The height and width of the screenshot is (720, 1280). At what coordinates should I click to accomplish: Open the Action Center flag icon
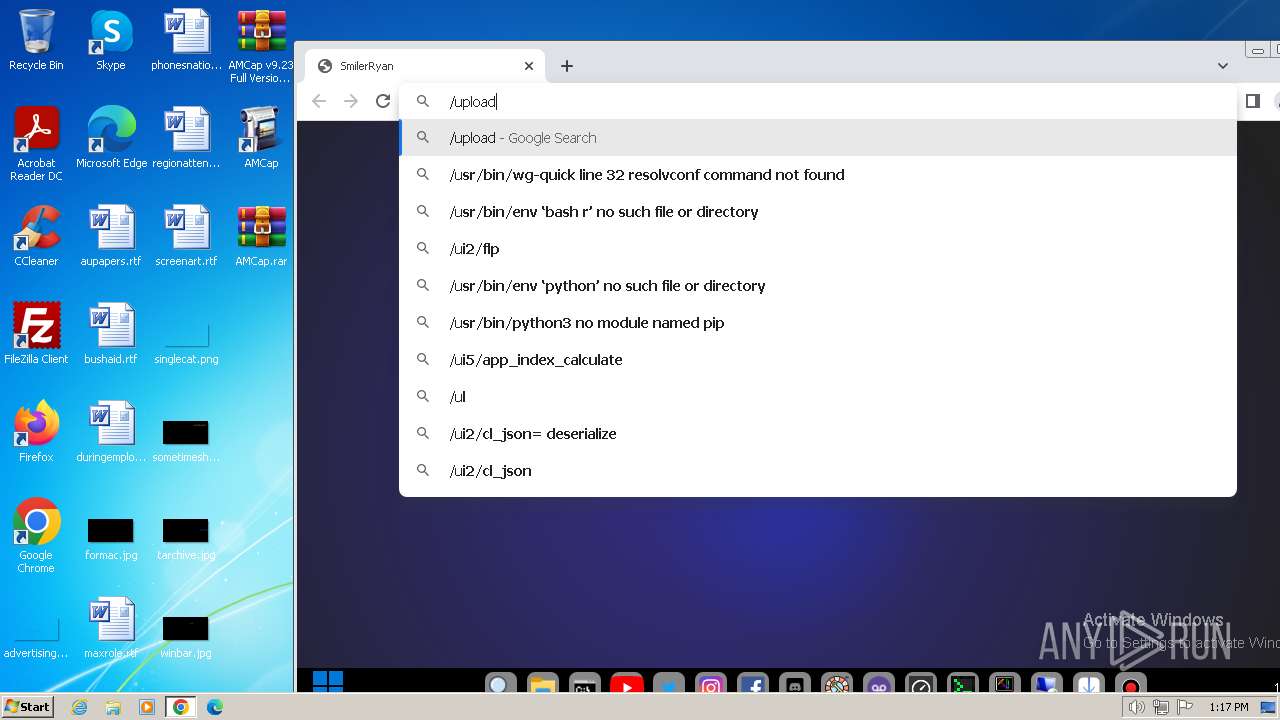click(1185, 707)
